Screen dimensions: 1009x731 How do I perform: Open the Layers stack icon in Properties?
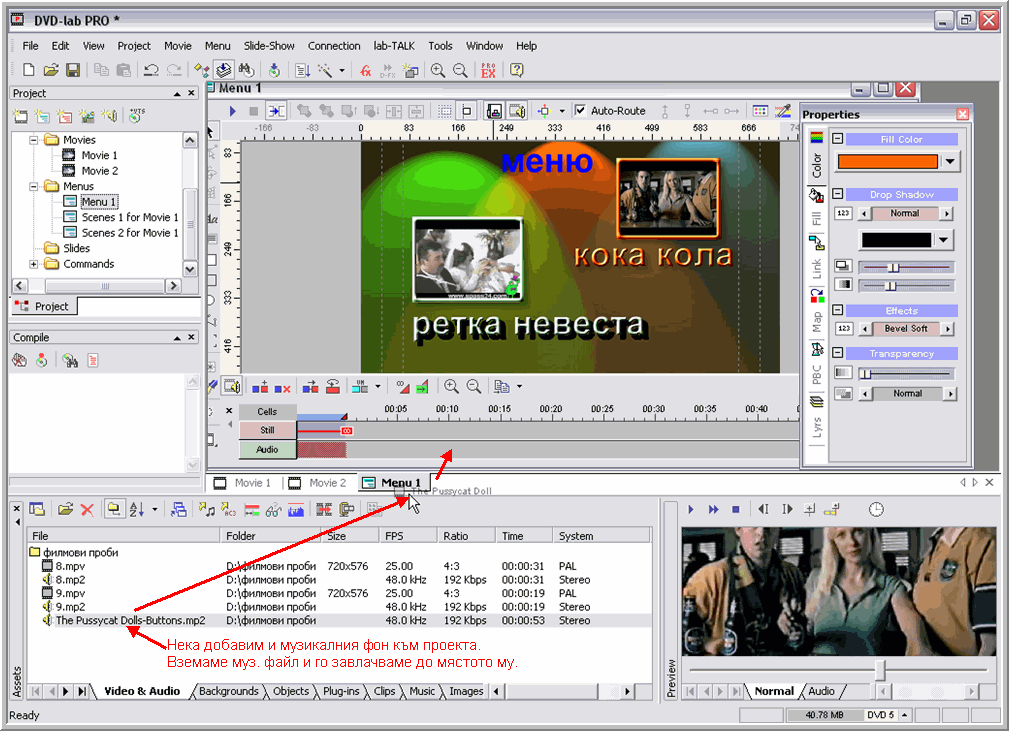point(817,402)
